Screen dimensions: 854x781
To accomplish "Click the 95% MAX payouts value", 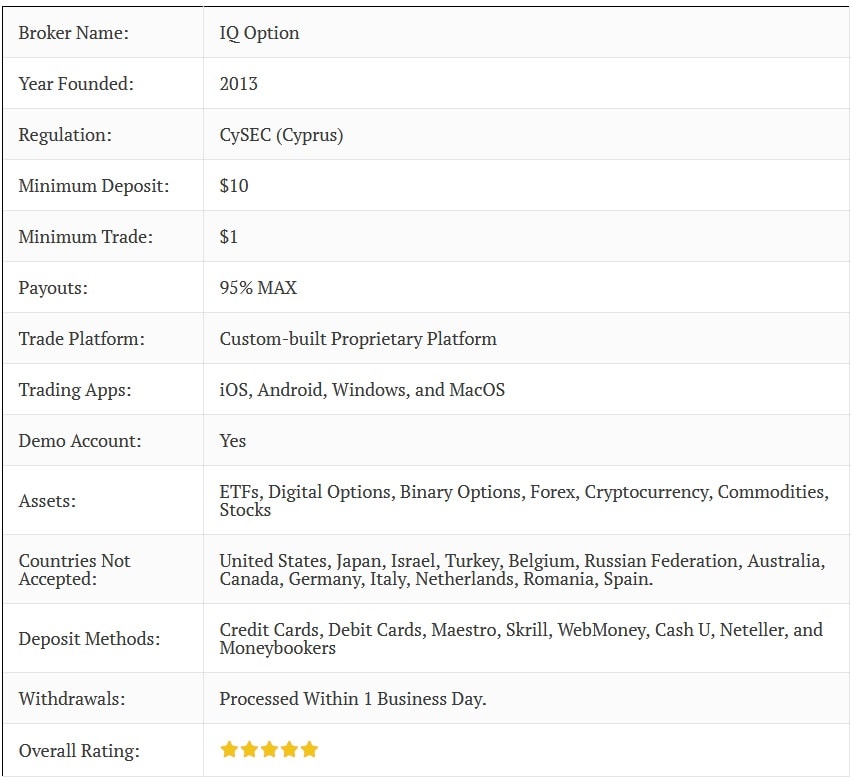I will [x=258, y=288].
